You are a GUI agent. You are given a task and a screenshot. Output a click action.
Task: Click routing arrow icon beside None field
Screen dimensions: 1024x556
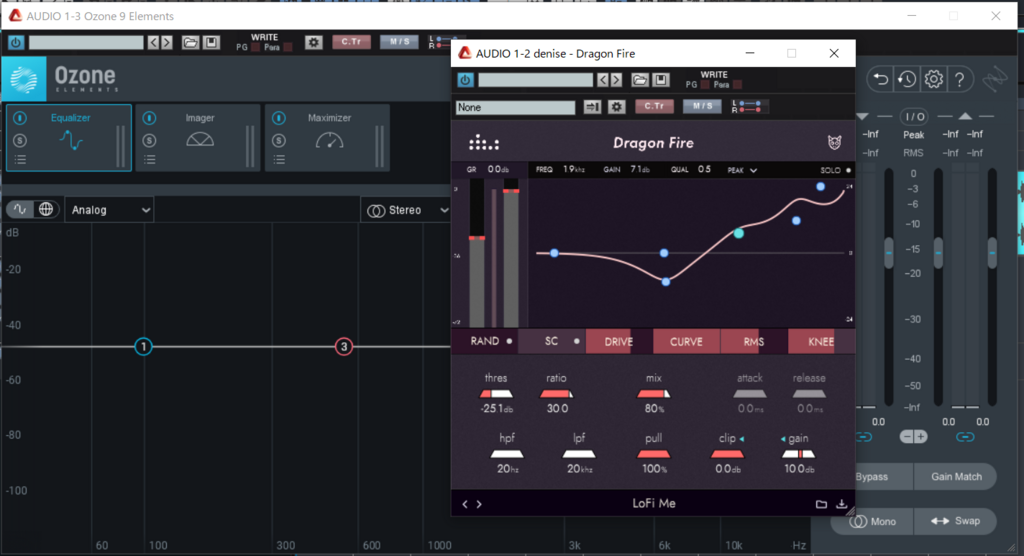(592, 107)
